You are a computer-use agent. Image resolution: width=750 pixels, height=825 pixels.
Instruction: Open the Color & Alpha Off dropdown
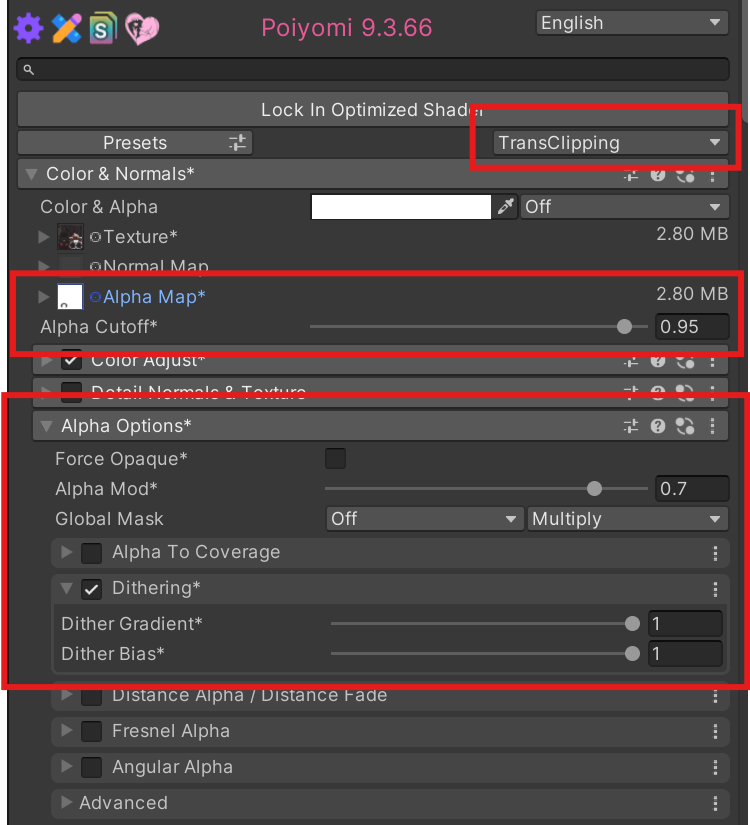625,207
